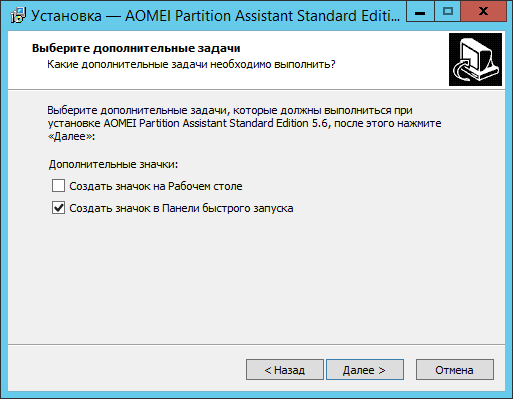Minimize the installer window

(420, 12)
